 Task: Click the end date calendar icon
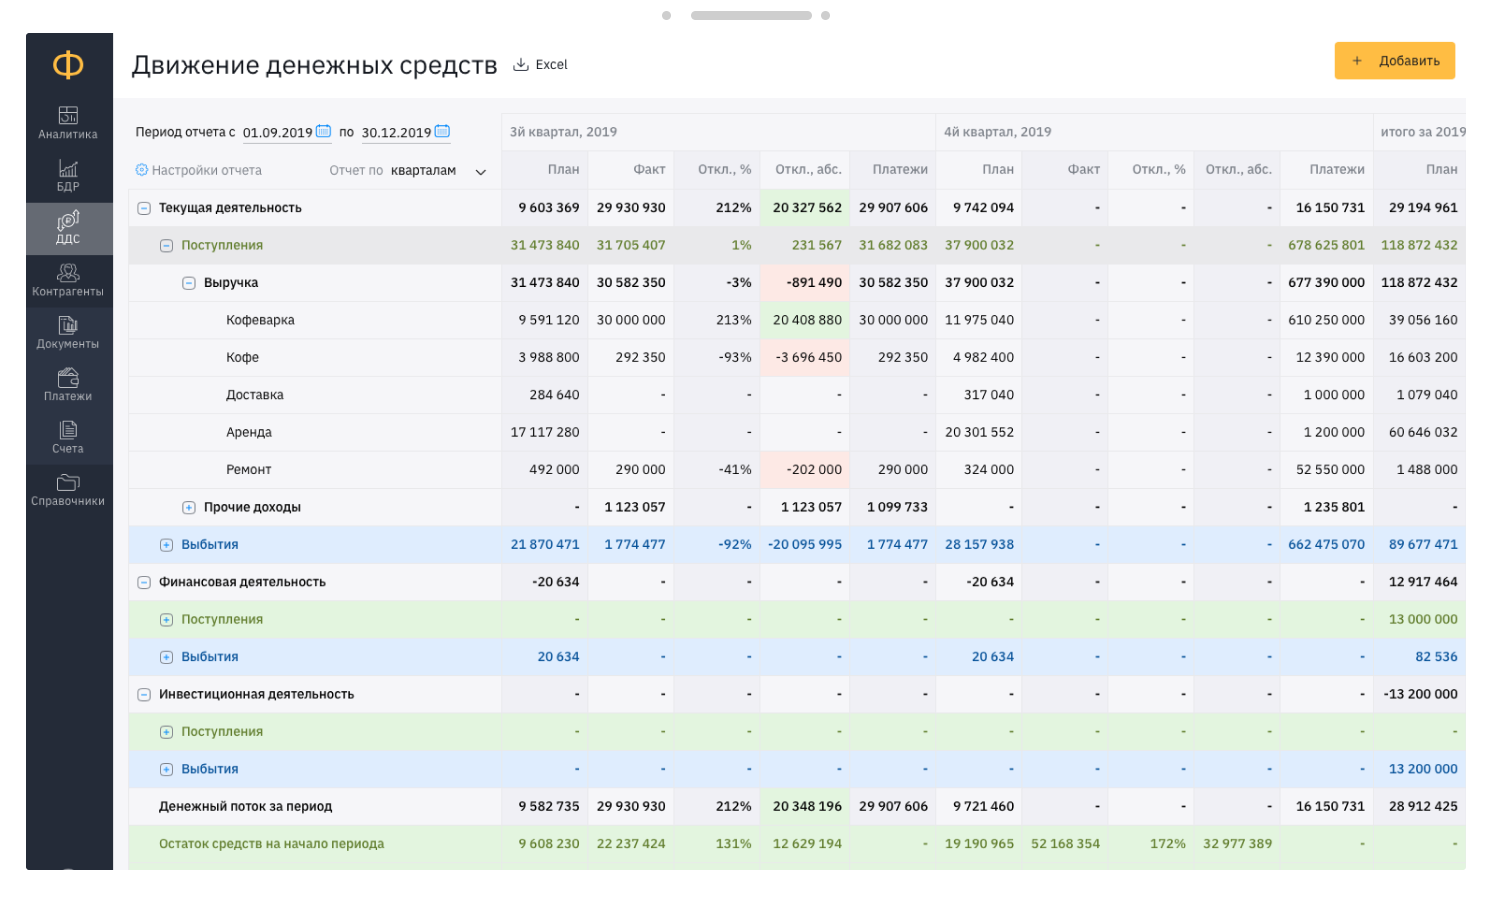point(443,131)
